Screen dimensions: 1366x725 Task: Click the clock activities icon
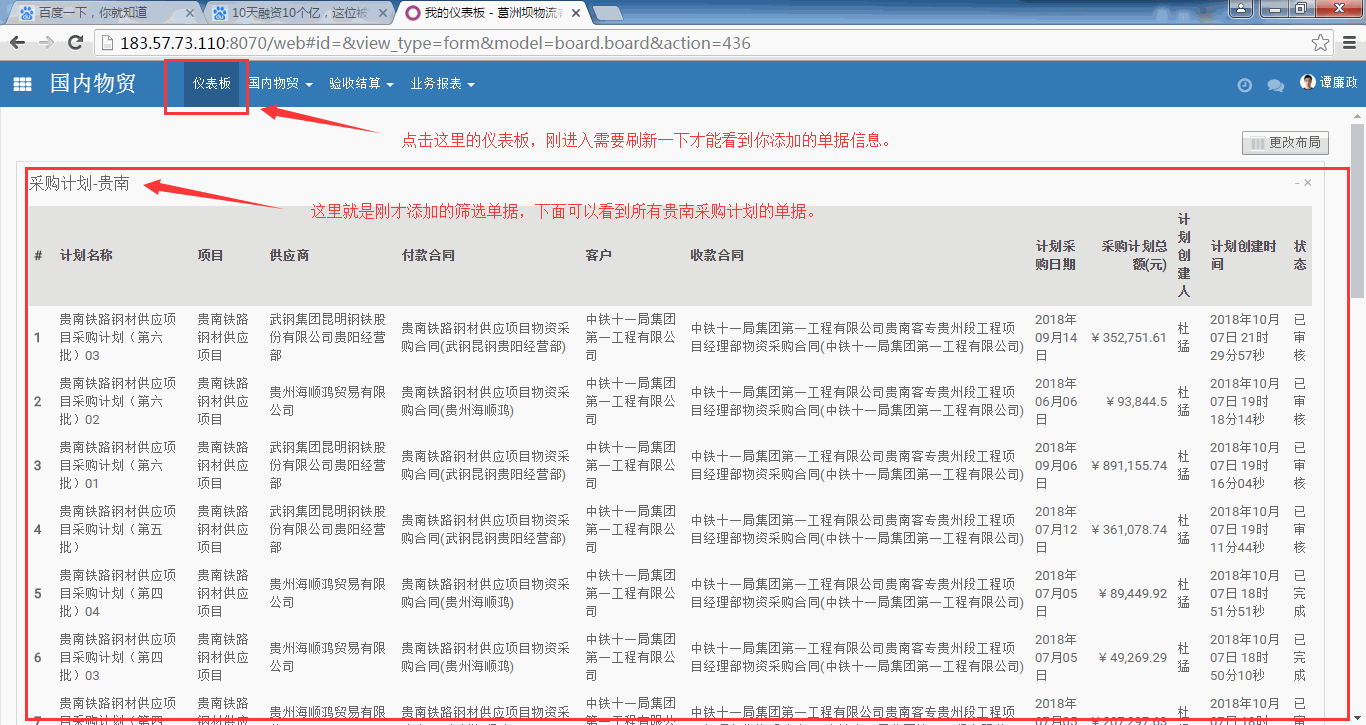1244,85
